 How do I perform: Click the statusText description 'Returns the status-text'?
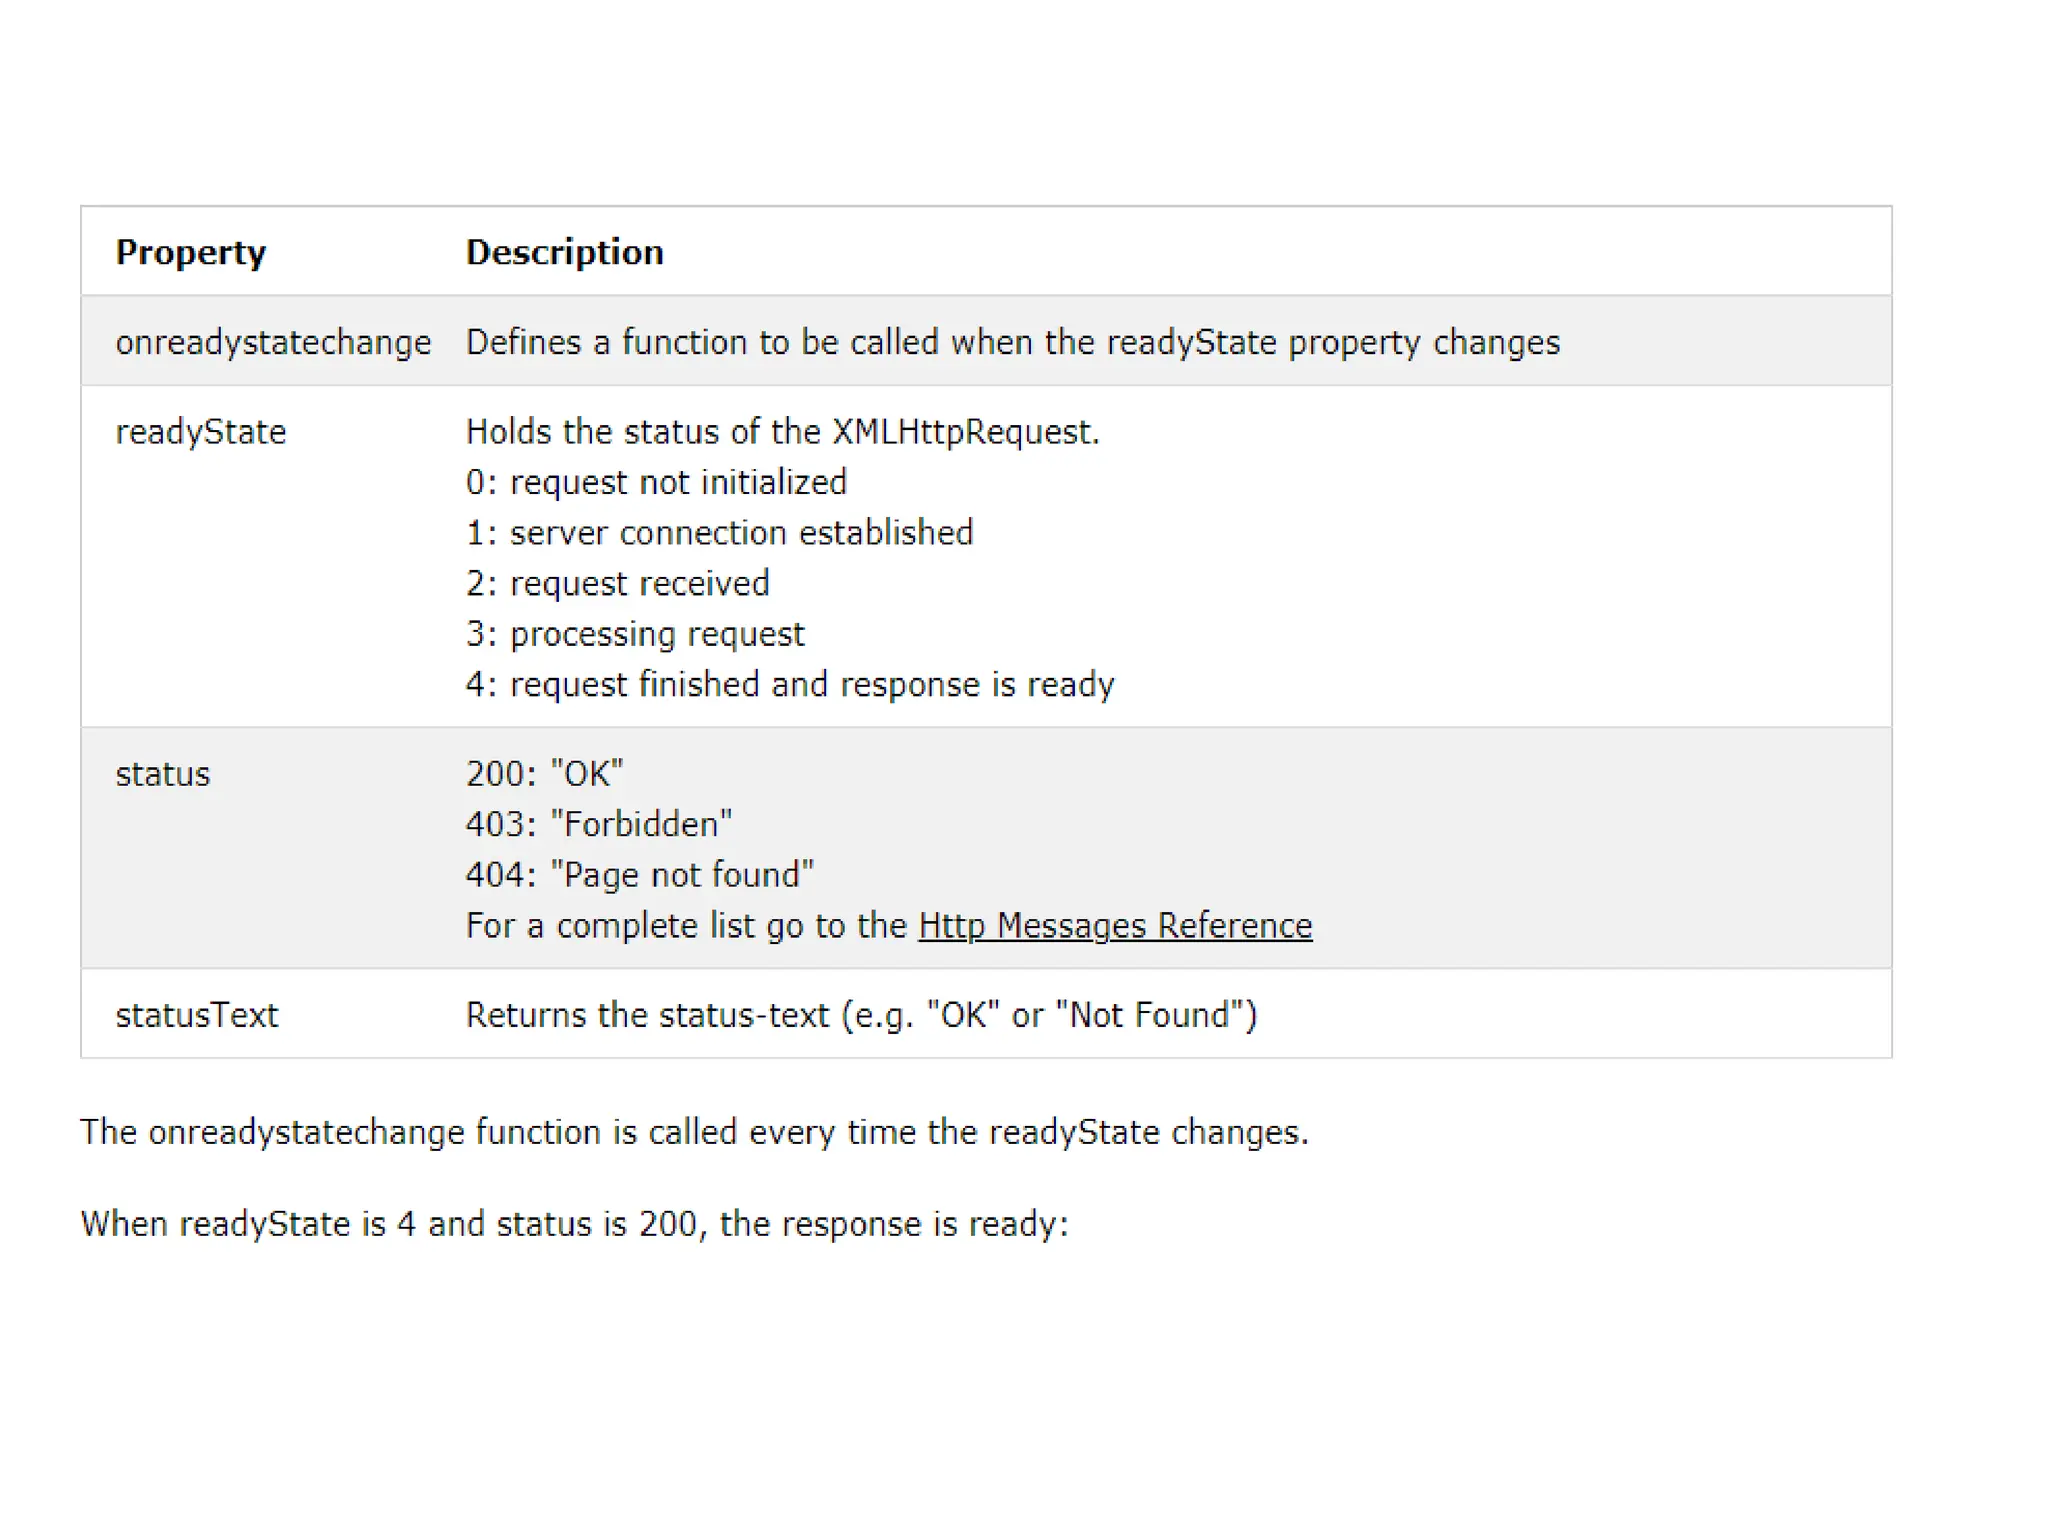tap(861, 1015)
